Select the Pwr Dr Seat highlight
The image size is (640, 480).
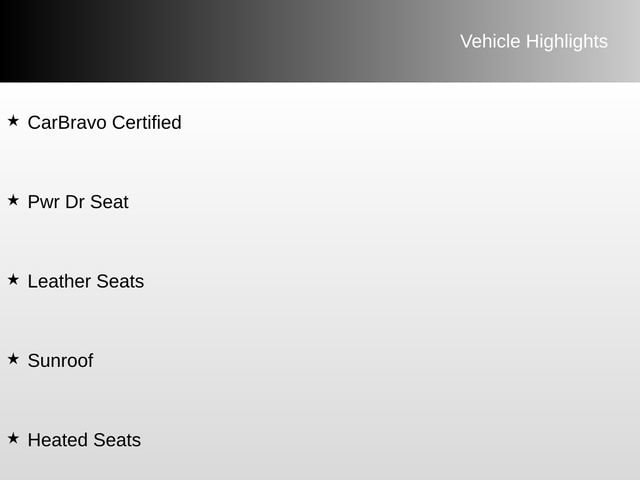coord(78,202)
